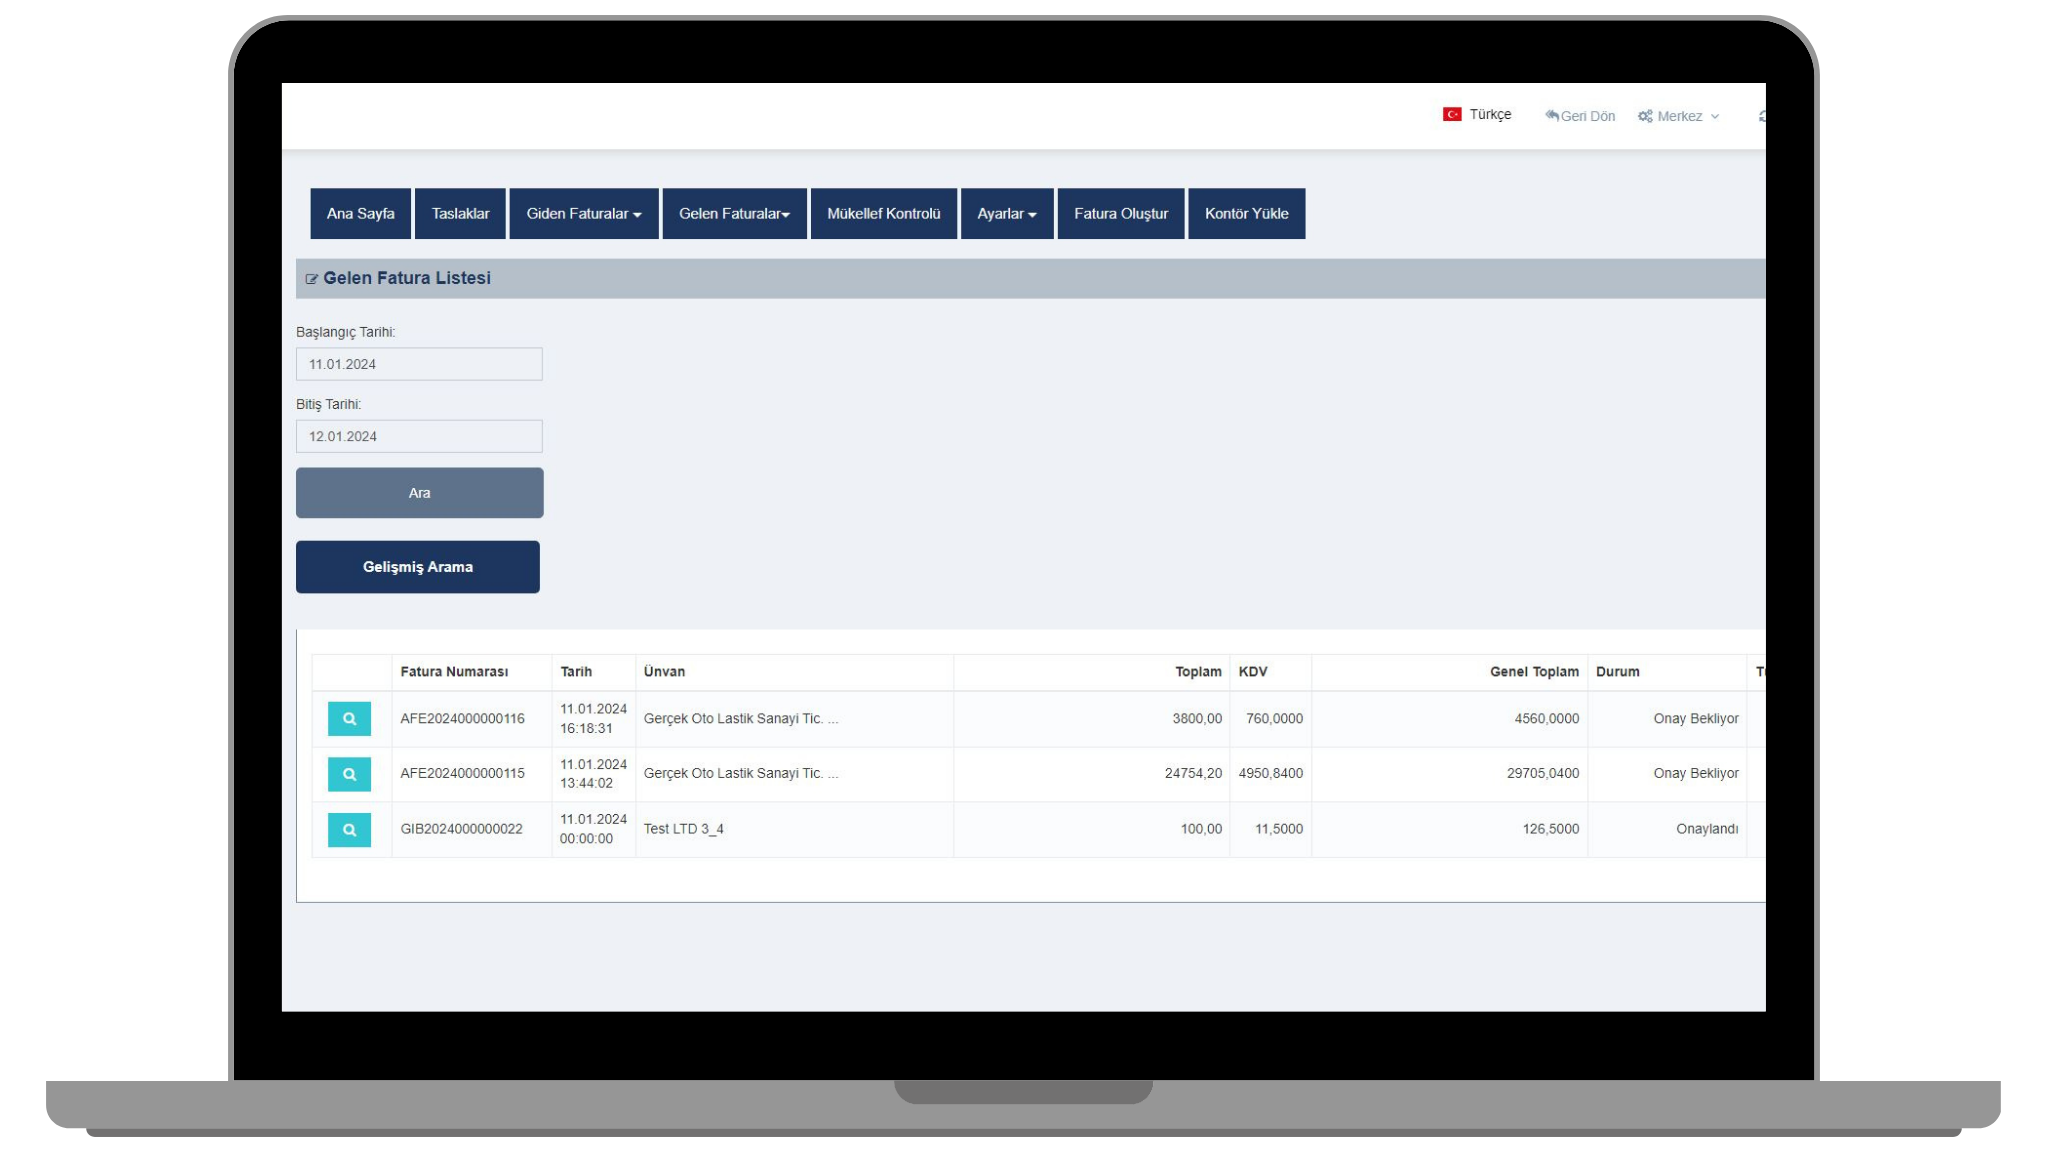View invoice GIB2024000000022 details magnifier icon
This screenshot has width=2048, height=1152.
pos(349,830)
